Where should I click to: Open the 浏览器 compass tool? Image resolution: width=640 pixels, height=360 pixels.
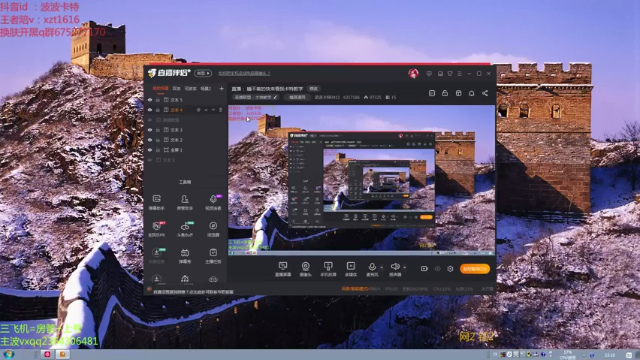[213, 229]
